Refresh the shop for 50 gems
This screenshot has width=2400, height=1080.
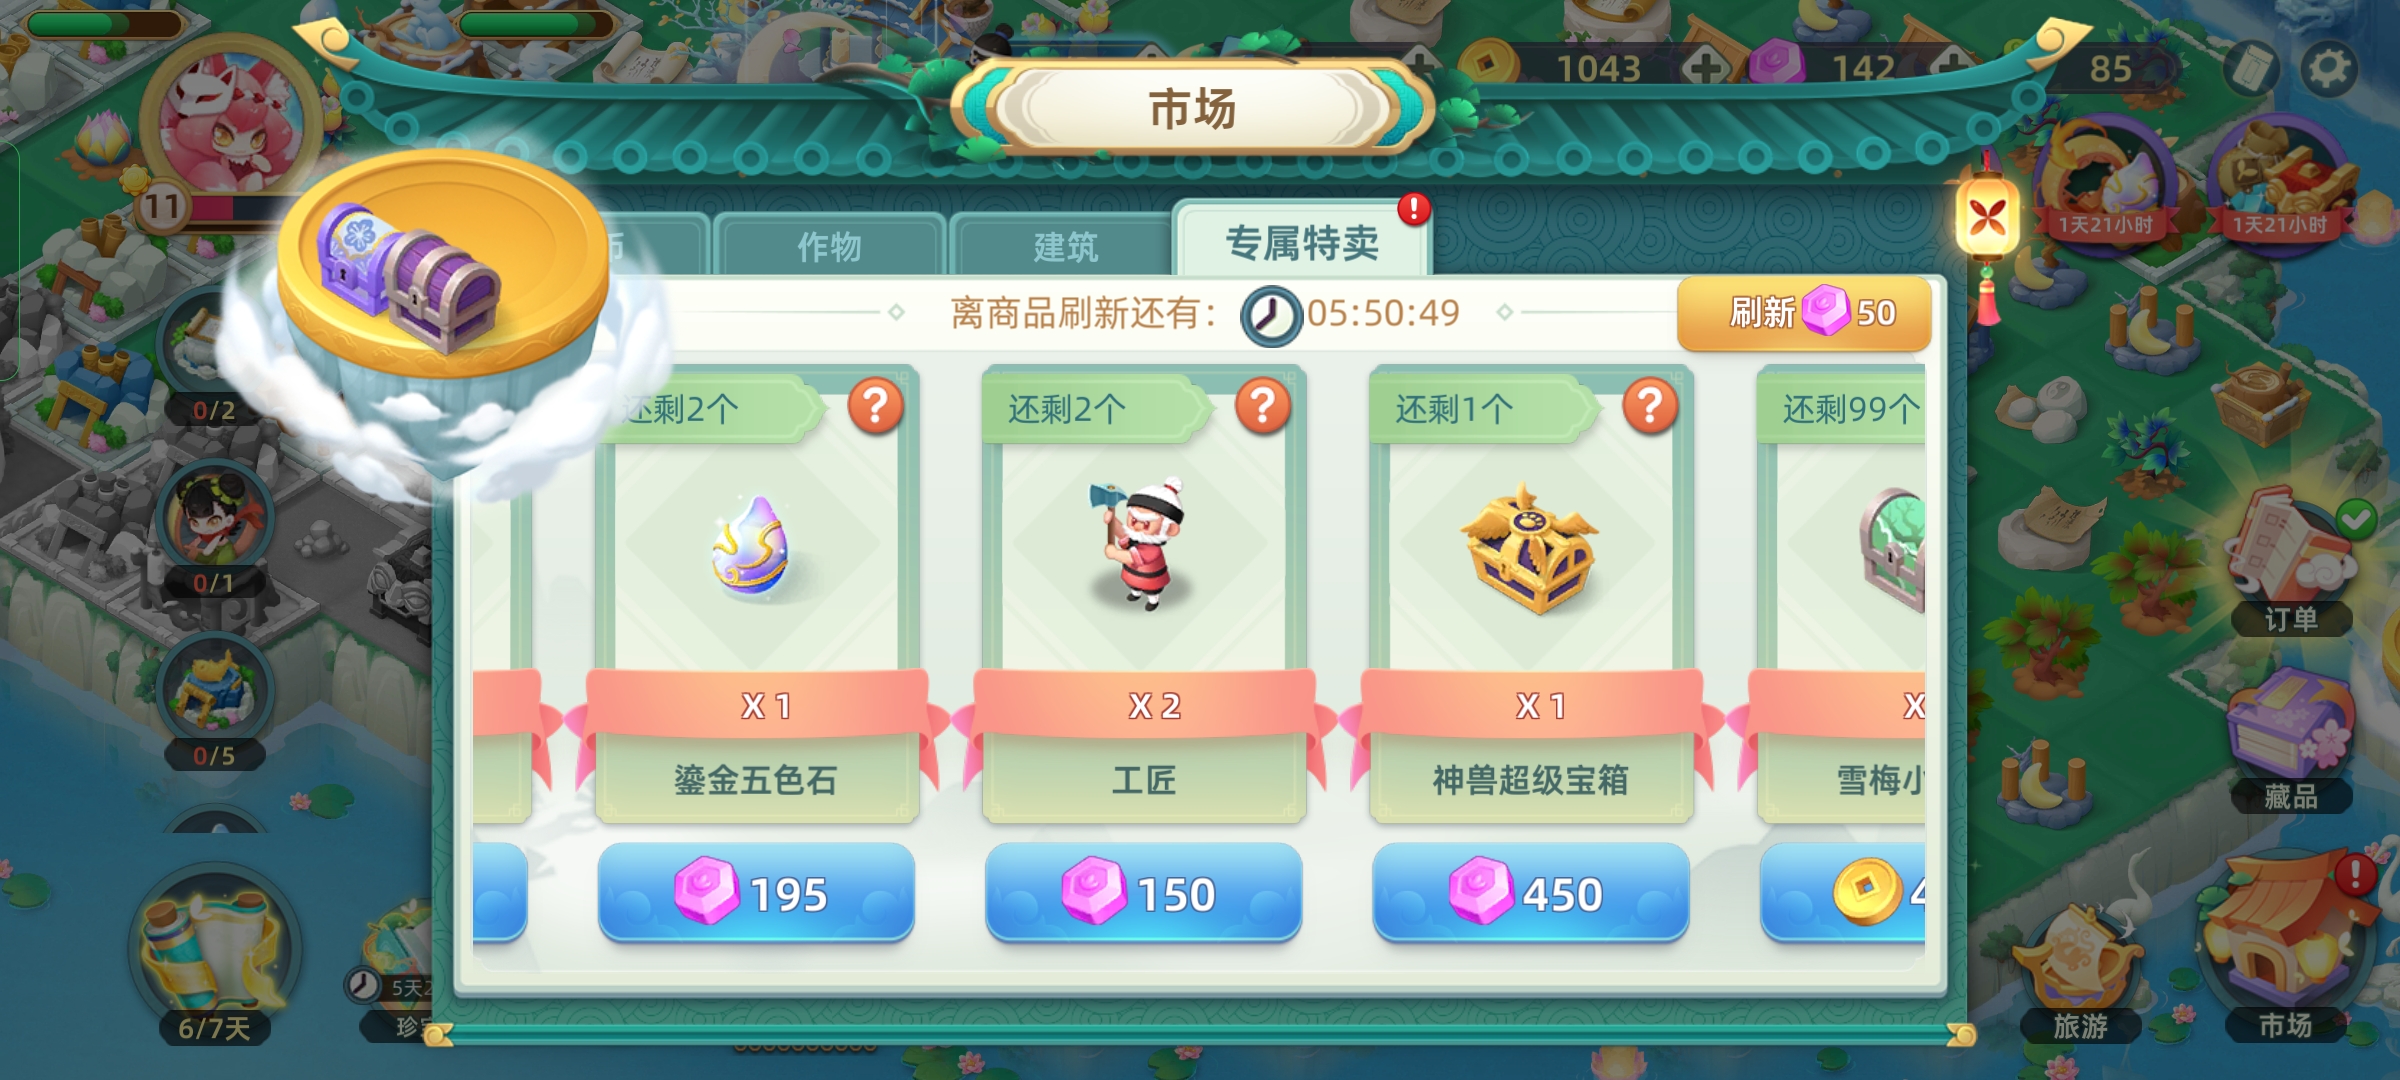[1804, 313]
